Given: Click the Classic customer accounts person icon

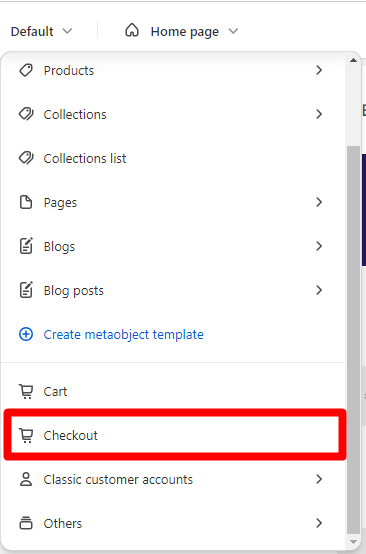Looking at the screenshot, I should [26, 479].
